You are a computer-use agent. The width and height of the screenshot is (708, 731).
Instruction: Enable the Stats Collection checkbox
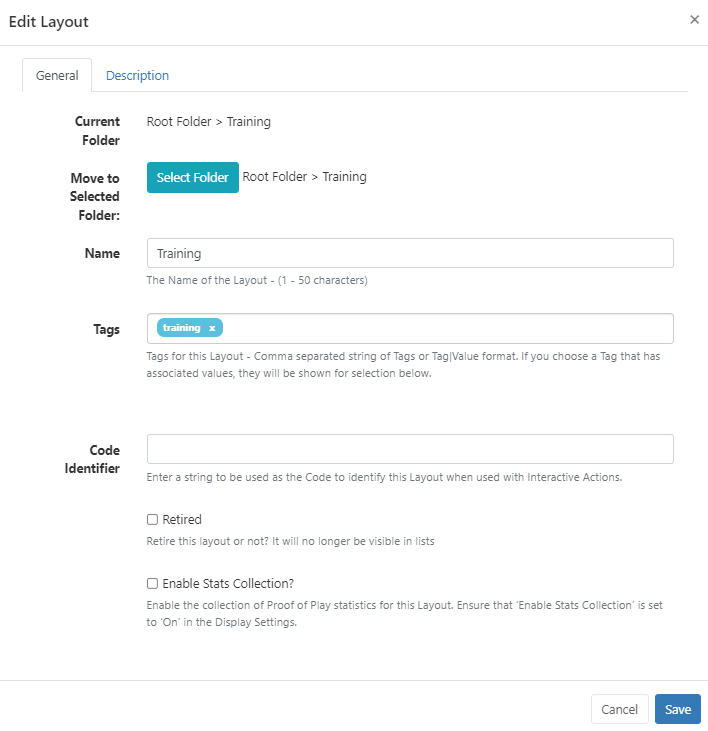tap(152, 584)
